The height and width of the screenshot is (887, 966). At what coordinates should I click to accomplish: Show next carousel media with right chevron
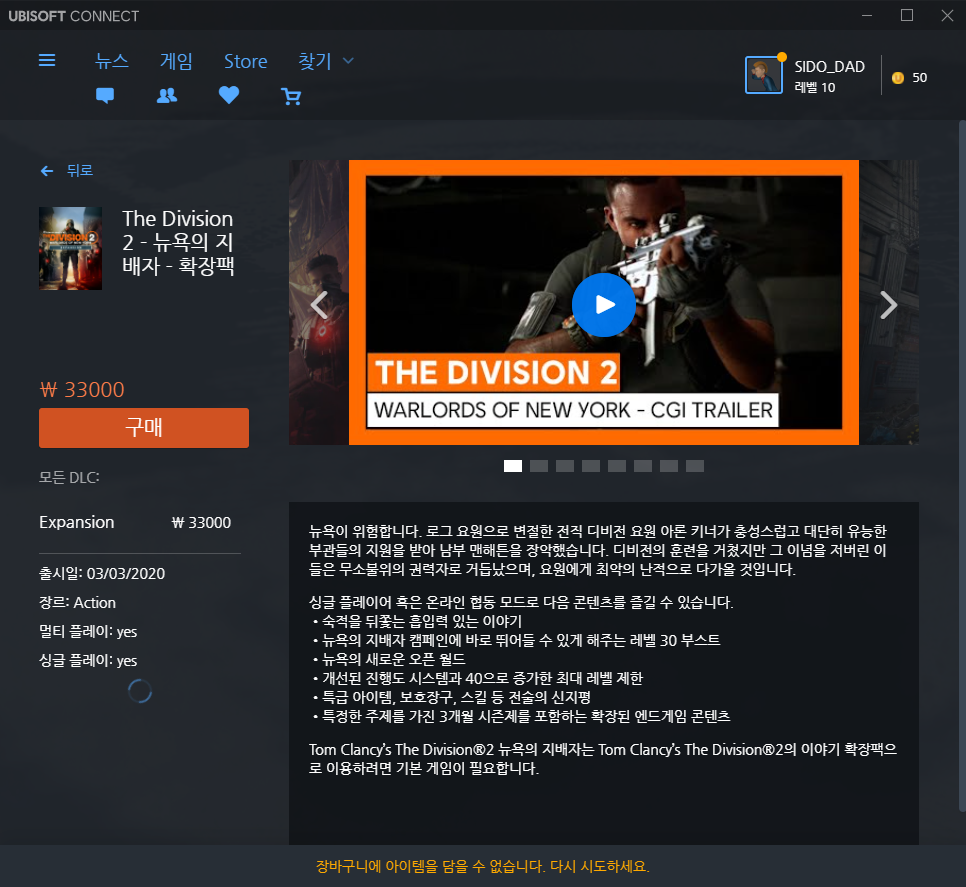[x=888, y=304]
